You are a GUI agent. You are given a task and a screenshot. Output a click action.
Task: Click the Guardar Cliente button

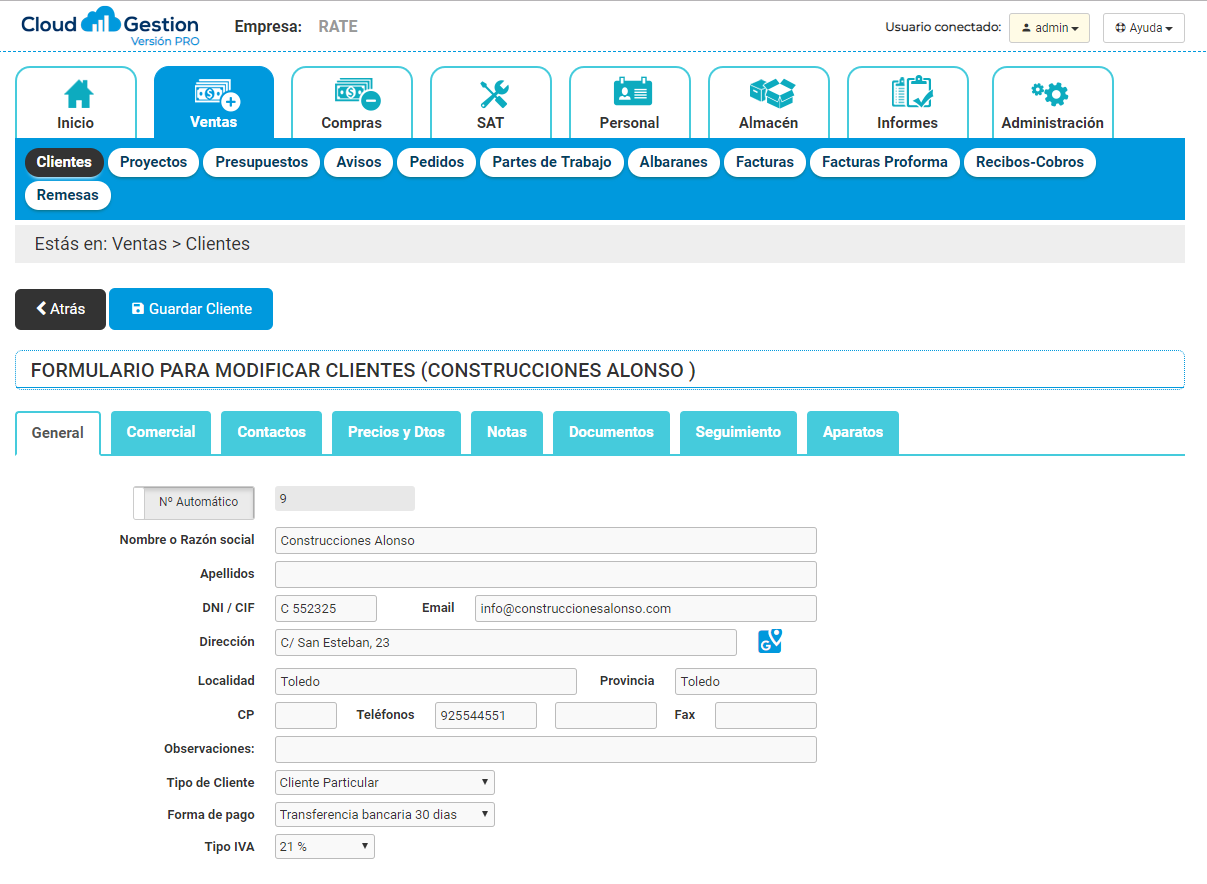point(191,309)
